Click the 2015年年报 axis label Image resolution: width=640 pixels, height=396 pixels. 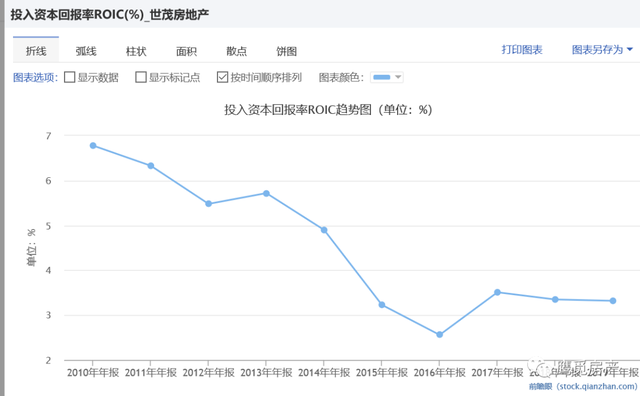click(382, 372)
